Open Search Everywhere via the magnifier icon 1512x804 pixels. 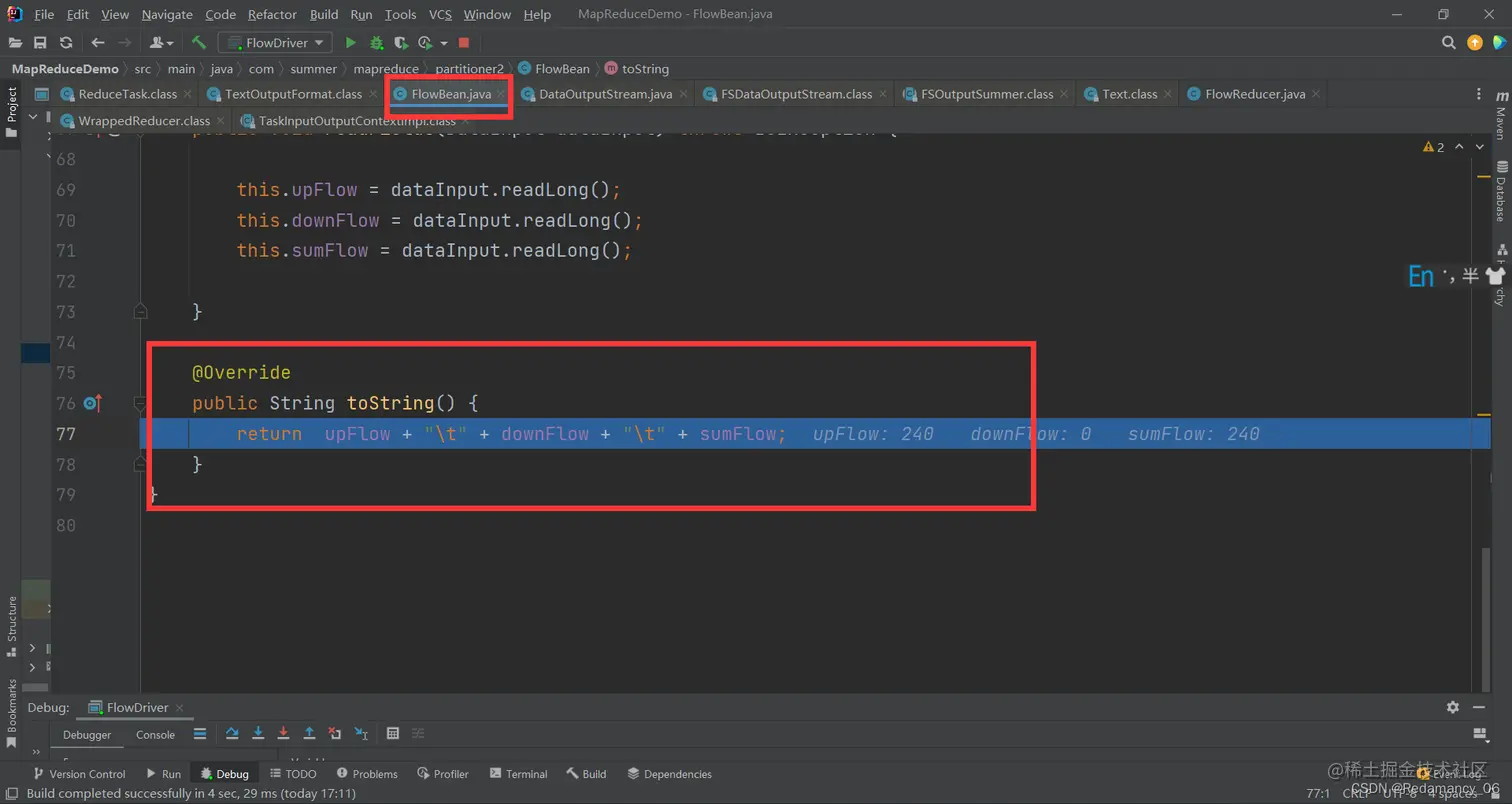[1448, 42]
